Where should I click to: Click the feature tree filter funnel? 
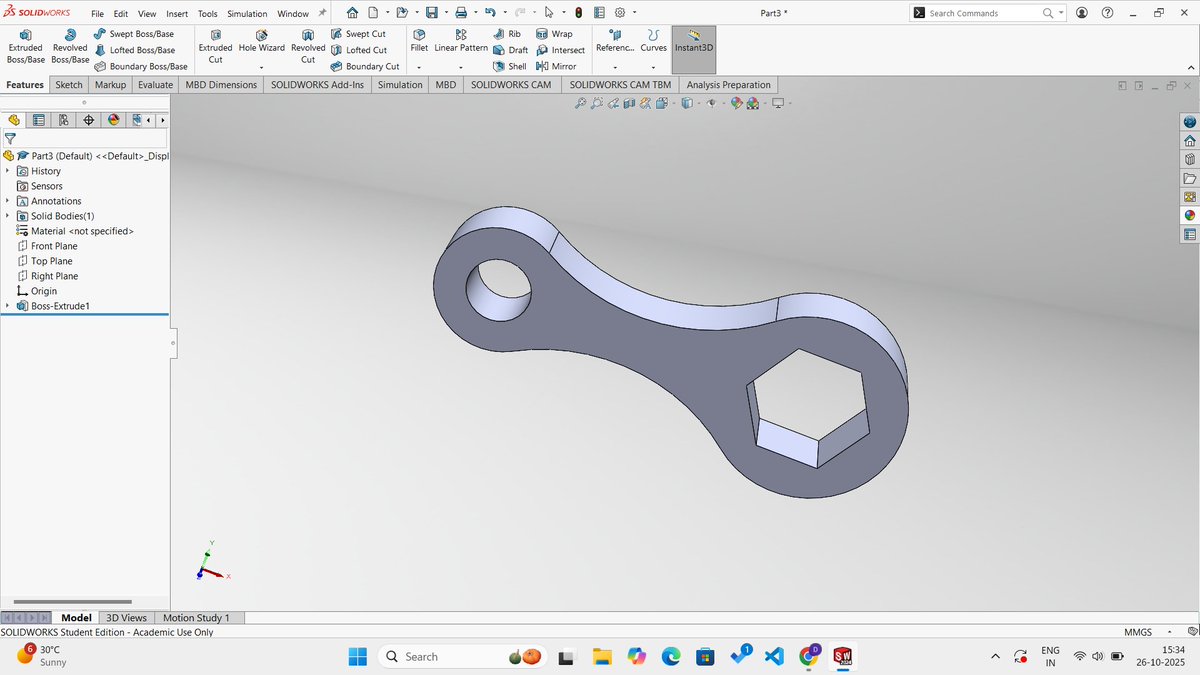(x=10, y=139)
